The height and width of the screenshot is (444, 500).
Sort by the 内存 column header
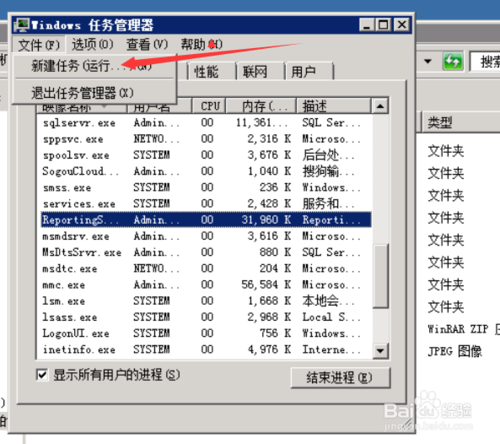(261, 106)
